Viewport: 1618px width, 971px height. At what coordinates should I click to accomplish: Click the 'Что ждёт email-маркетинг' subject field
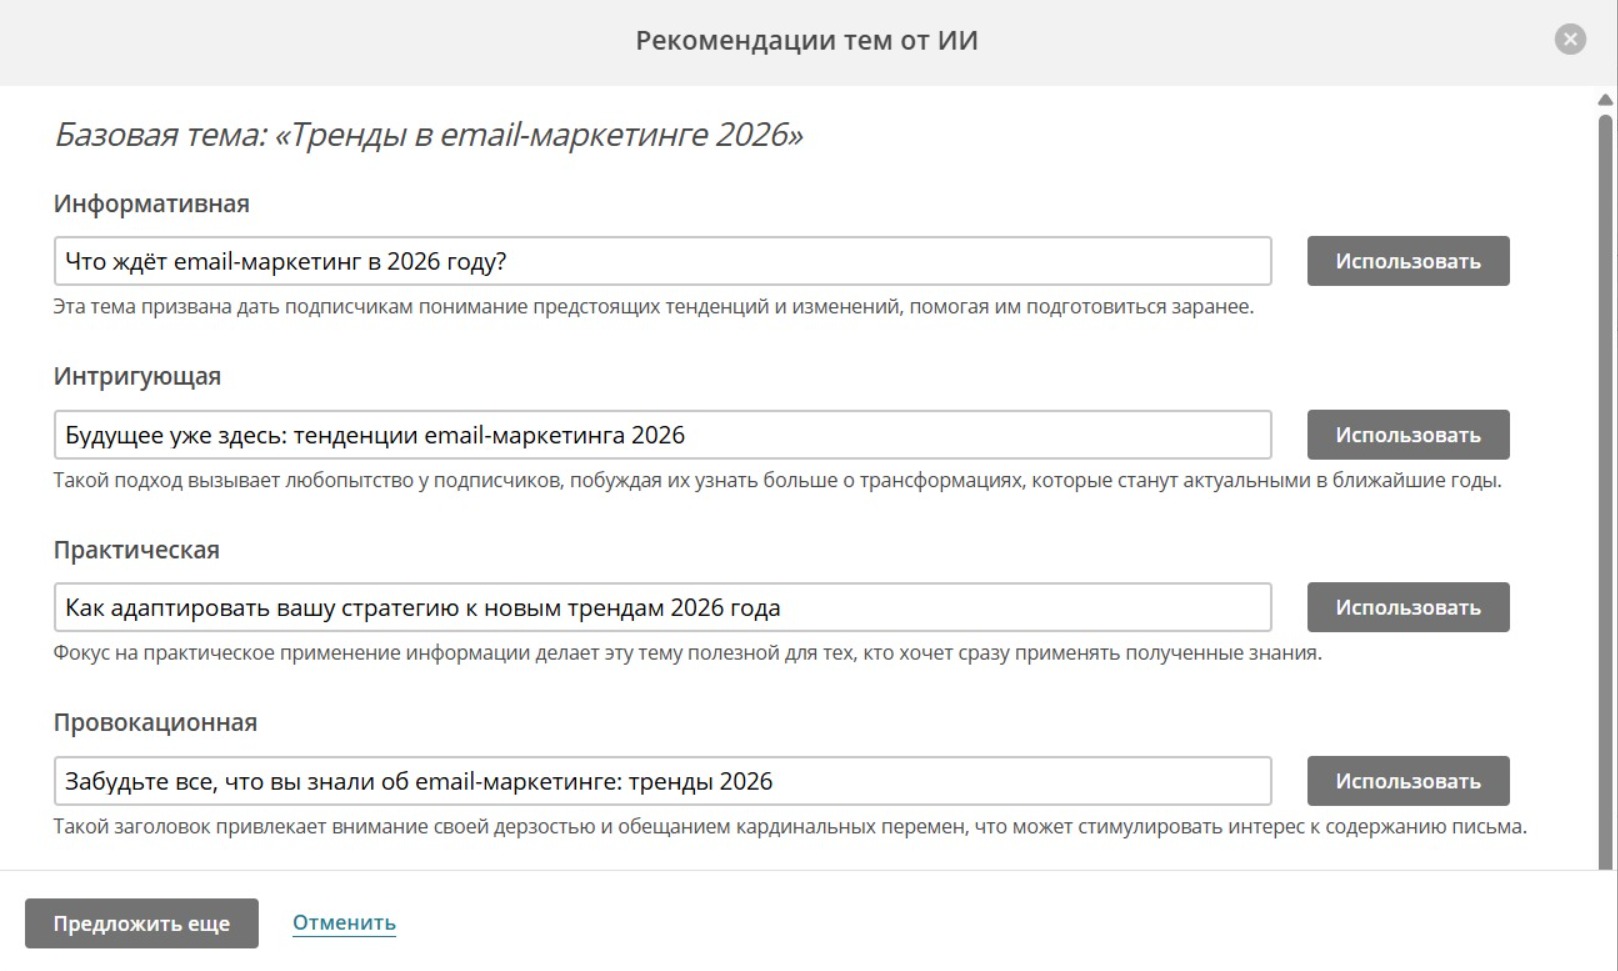click(662, 262)
